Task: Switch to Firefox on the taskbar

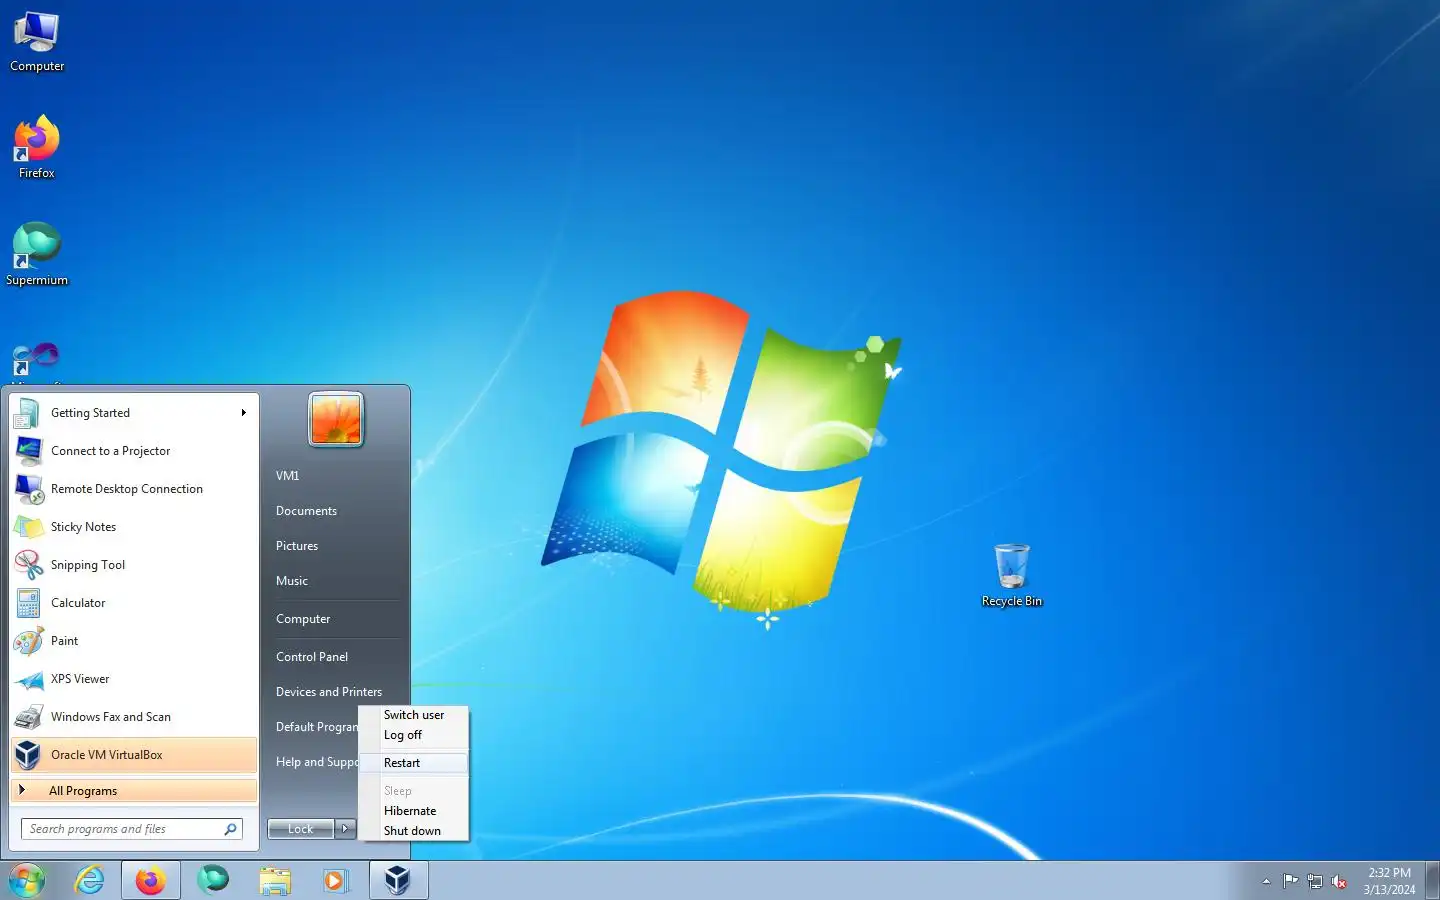Action: pos(151,881)
